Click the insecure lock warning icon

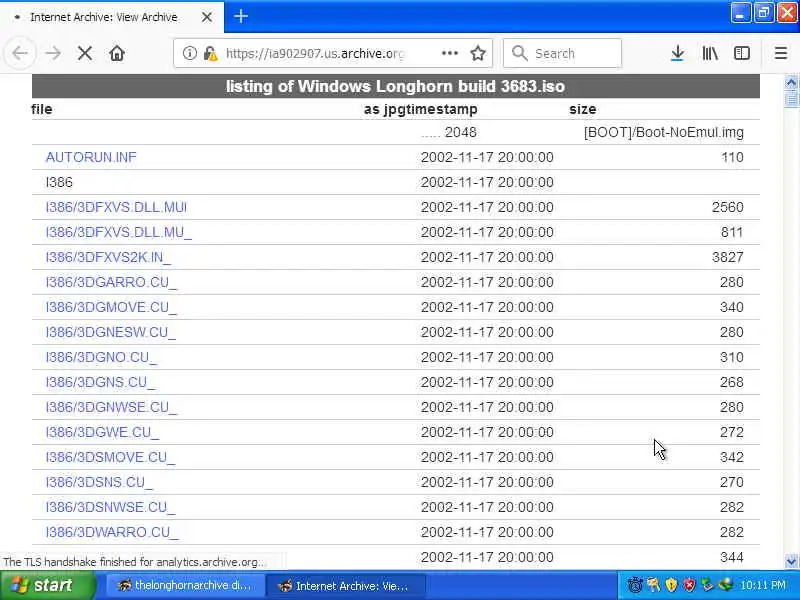pos(210,53)
